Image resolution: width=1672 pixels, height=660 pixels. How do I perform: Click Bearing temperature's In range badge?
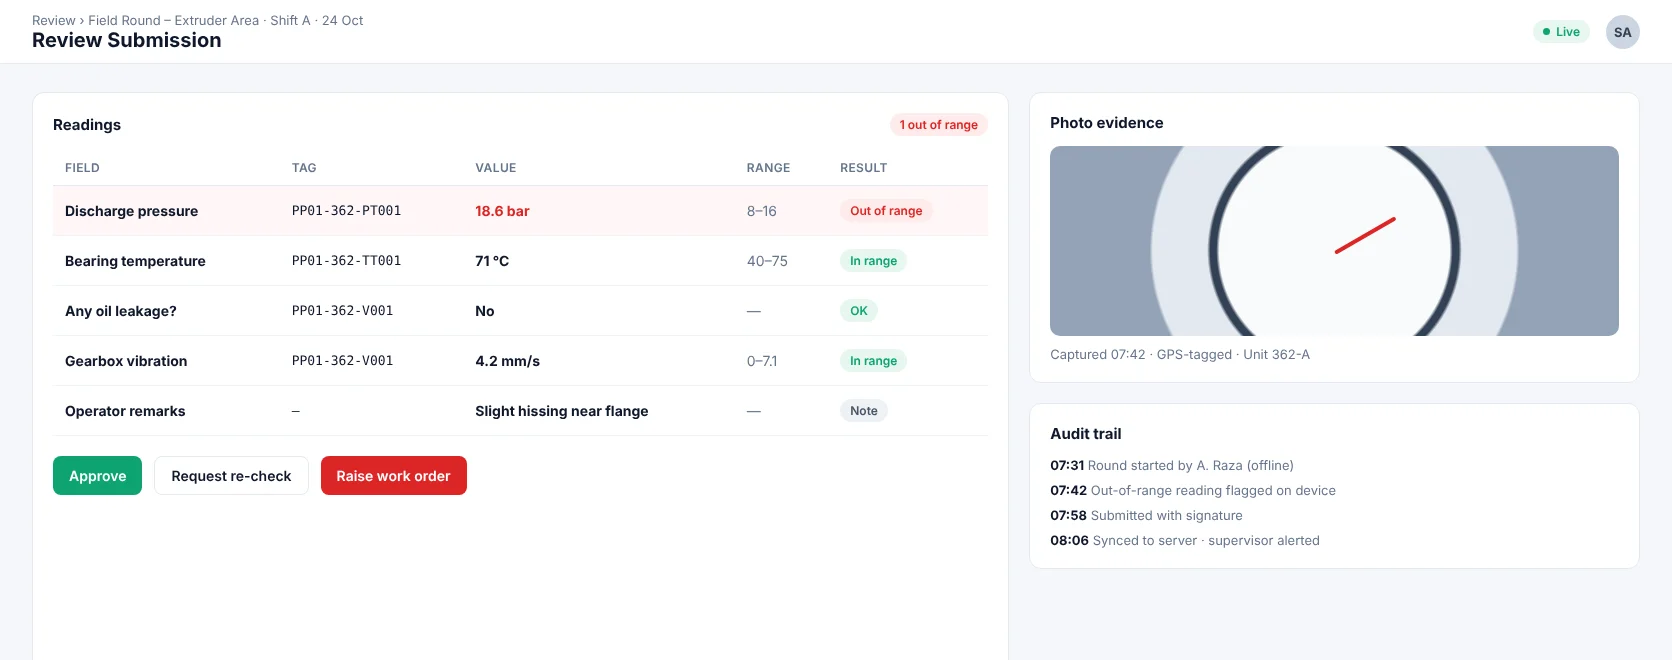873,261
